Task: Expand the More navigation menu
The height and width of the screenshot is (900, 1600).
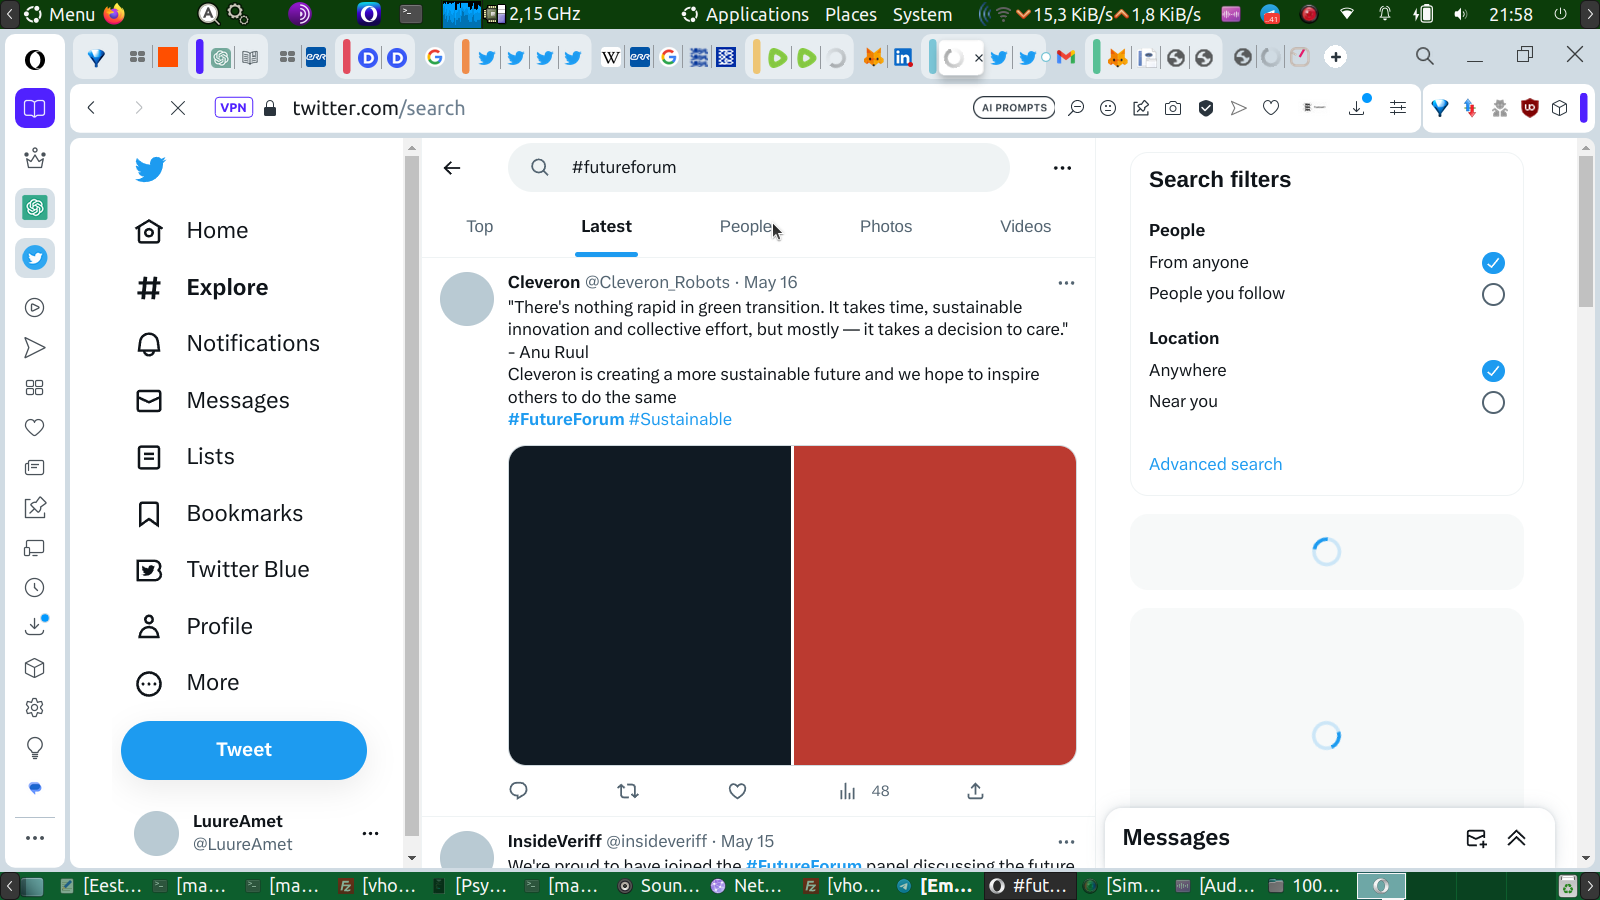Action: pos(188,683)
